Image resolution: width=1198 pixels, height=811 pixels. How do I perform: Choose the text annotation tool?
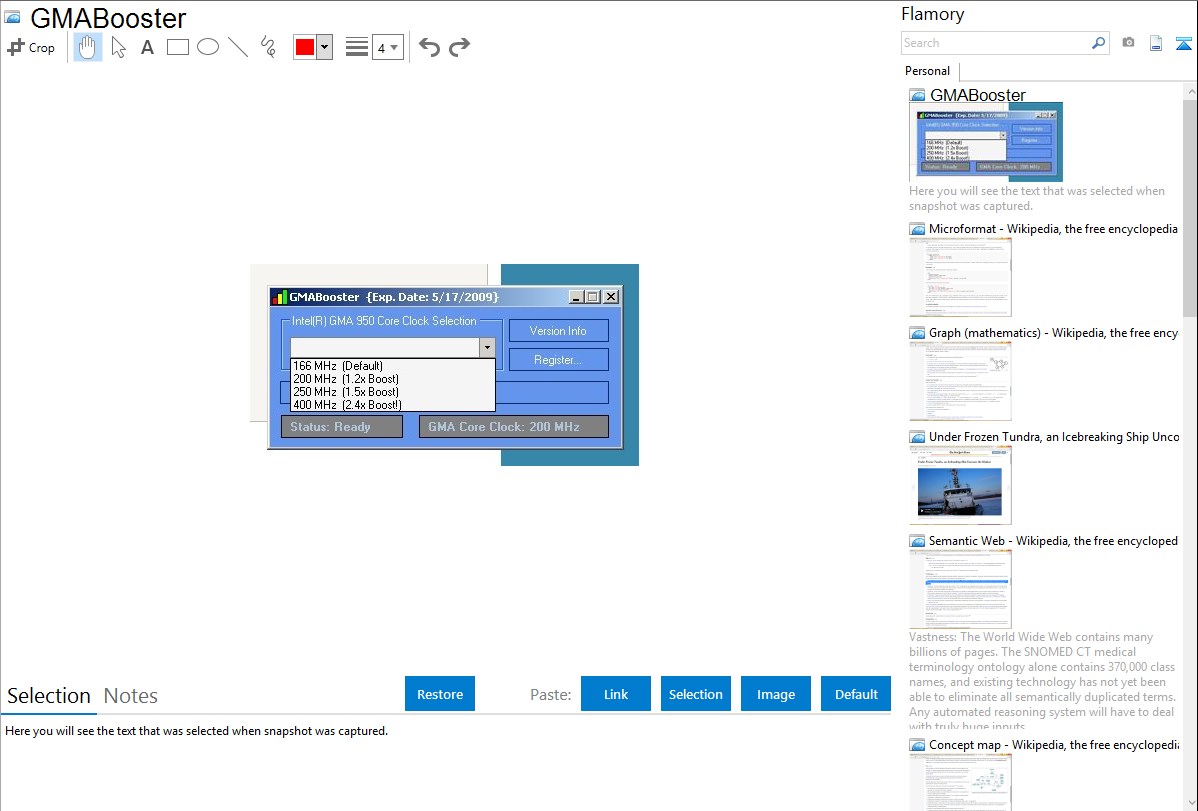(x=147, y=47)
